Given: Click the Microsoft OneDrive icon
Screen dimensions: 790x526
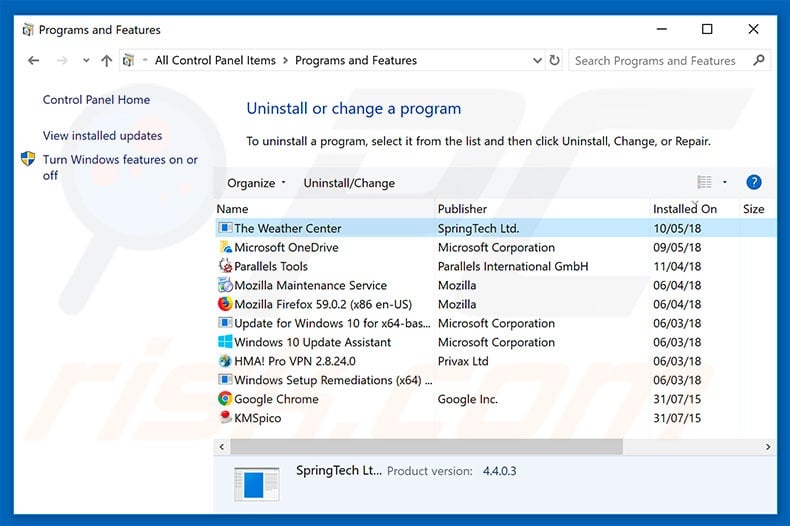Looking at the screenshot, I should (225, 247).
